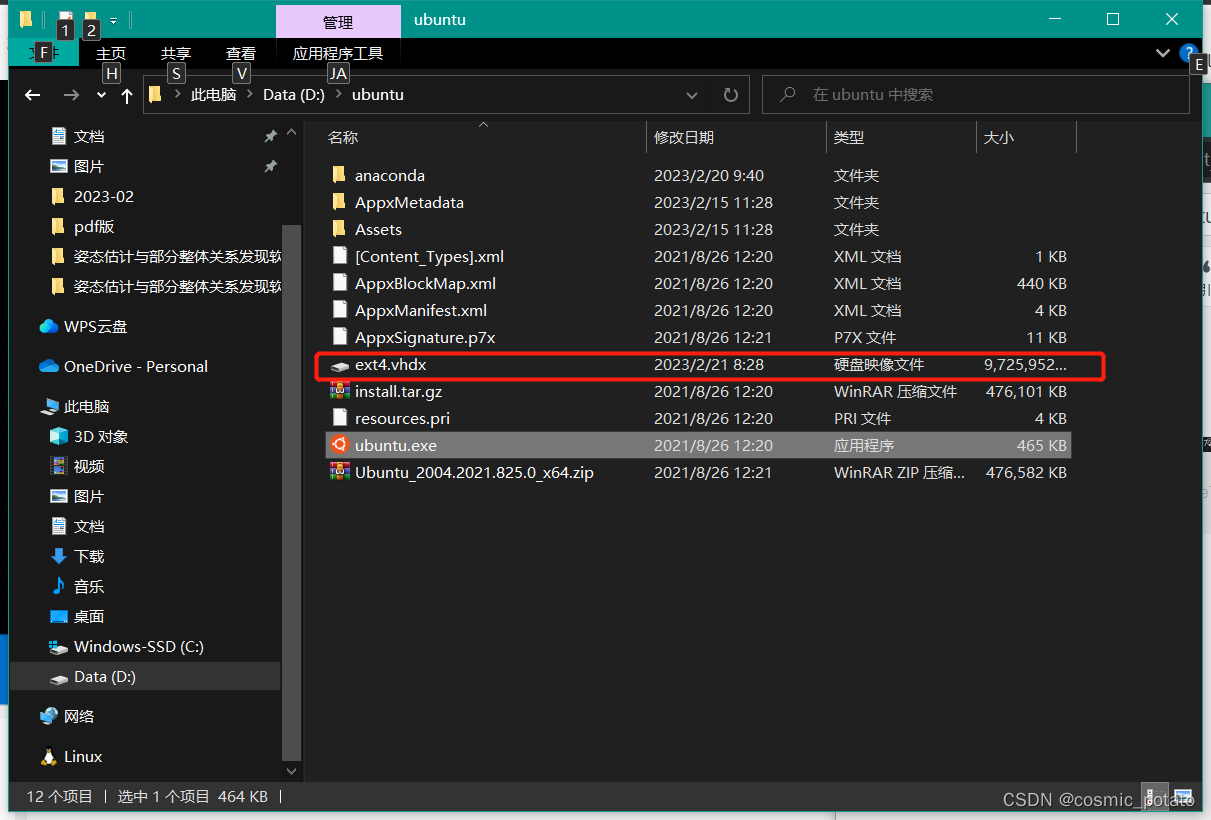Click the back navigation arrow

33,95
